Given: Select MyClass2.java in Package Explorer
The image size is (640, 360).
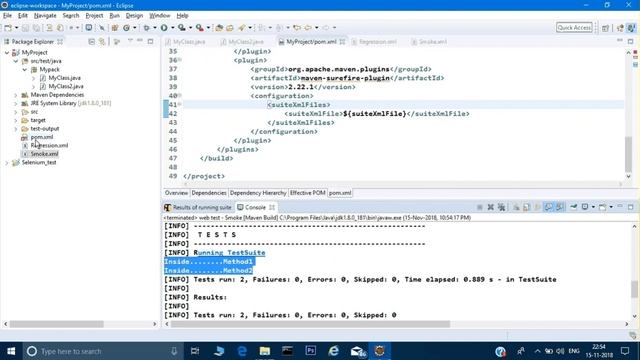Looking at the screenshot, I should [66, 87].
